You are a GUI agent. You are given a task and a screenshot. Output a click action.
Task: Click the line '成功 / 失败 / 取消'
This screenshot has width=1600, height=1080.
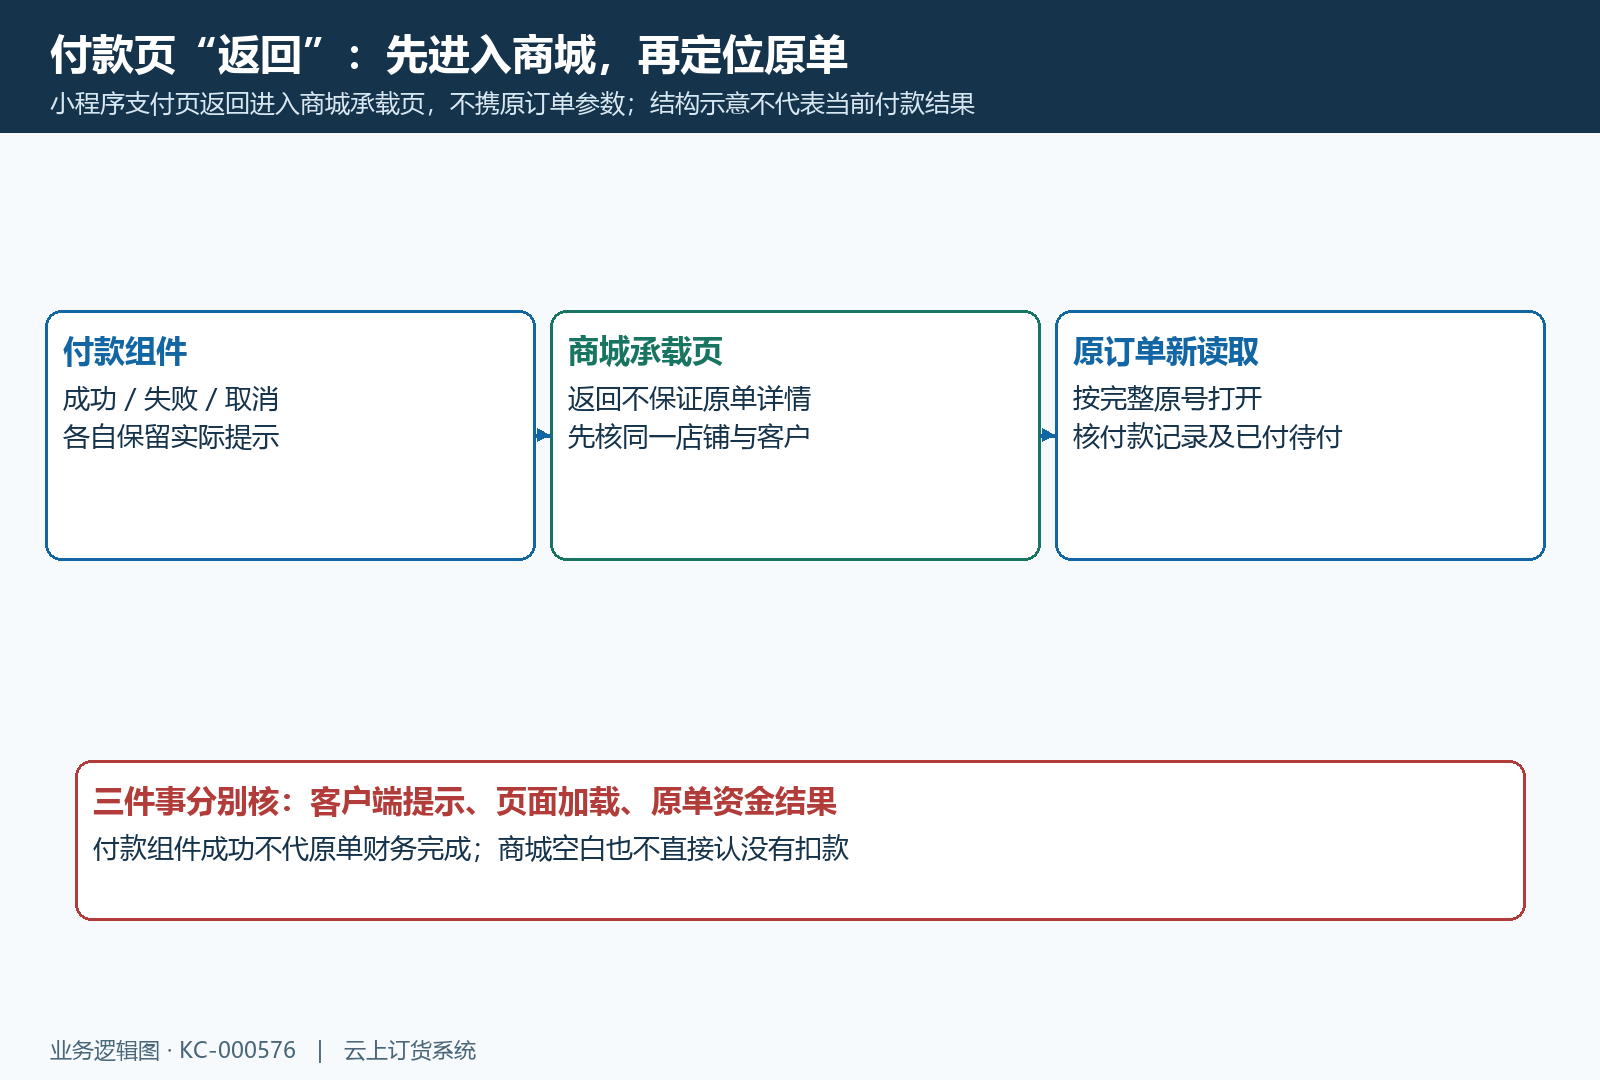pos(171,399)
